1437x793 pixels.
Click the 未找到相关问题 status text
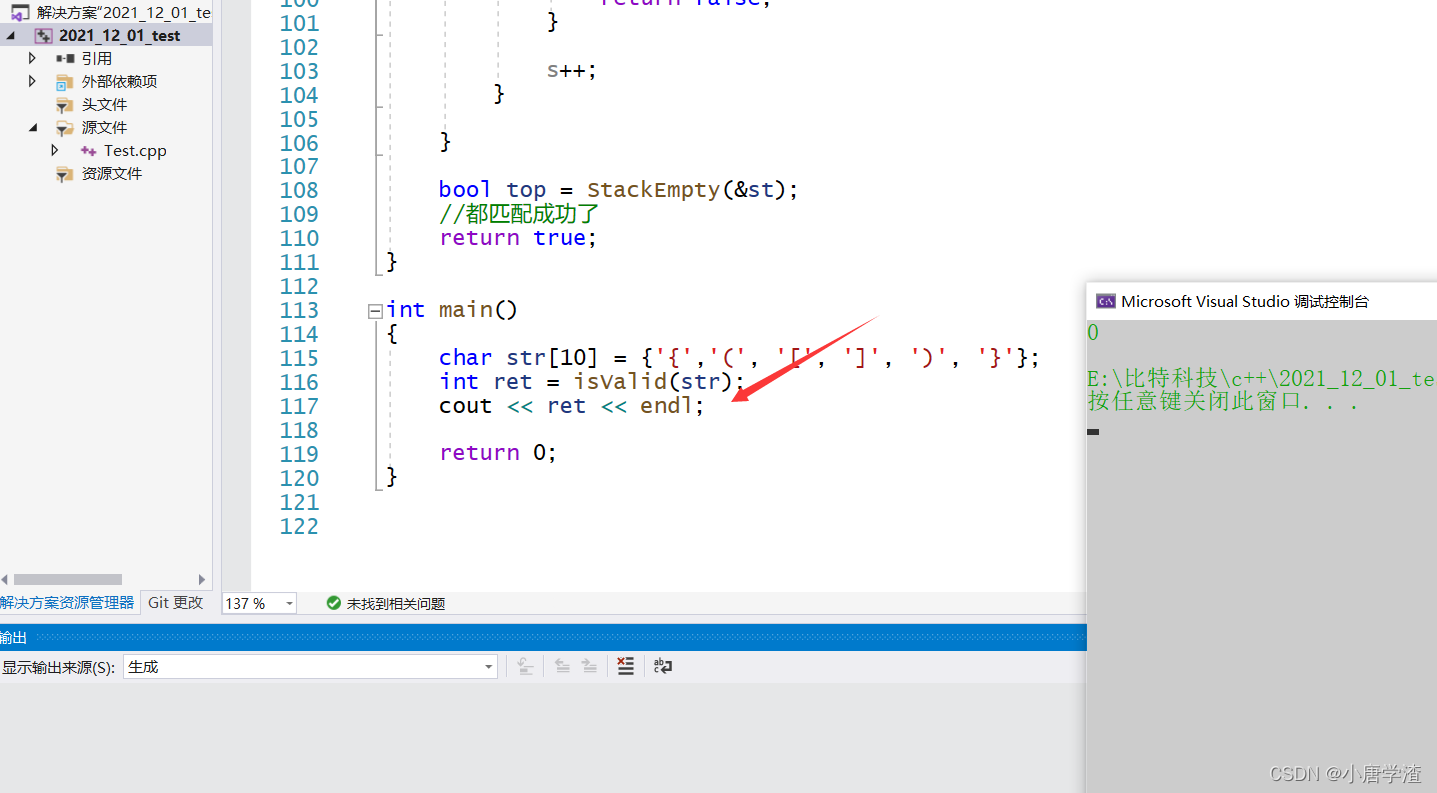coord(396,604)
